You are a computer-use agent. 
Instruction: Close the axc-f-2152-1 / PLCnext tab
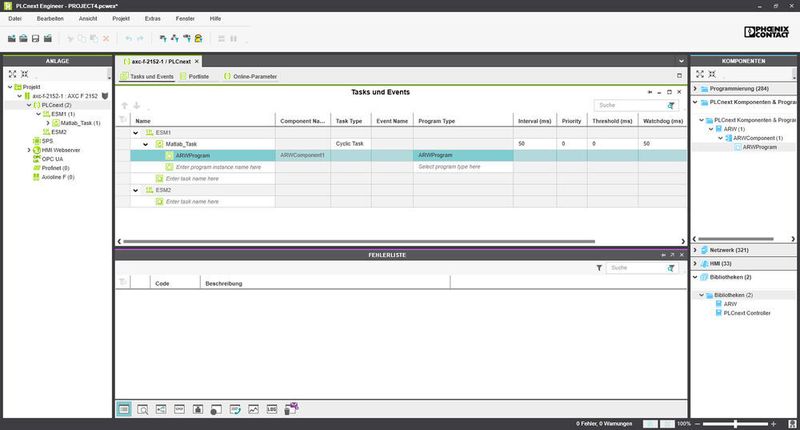coord(196,61)
